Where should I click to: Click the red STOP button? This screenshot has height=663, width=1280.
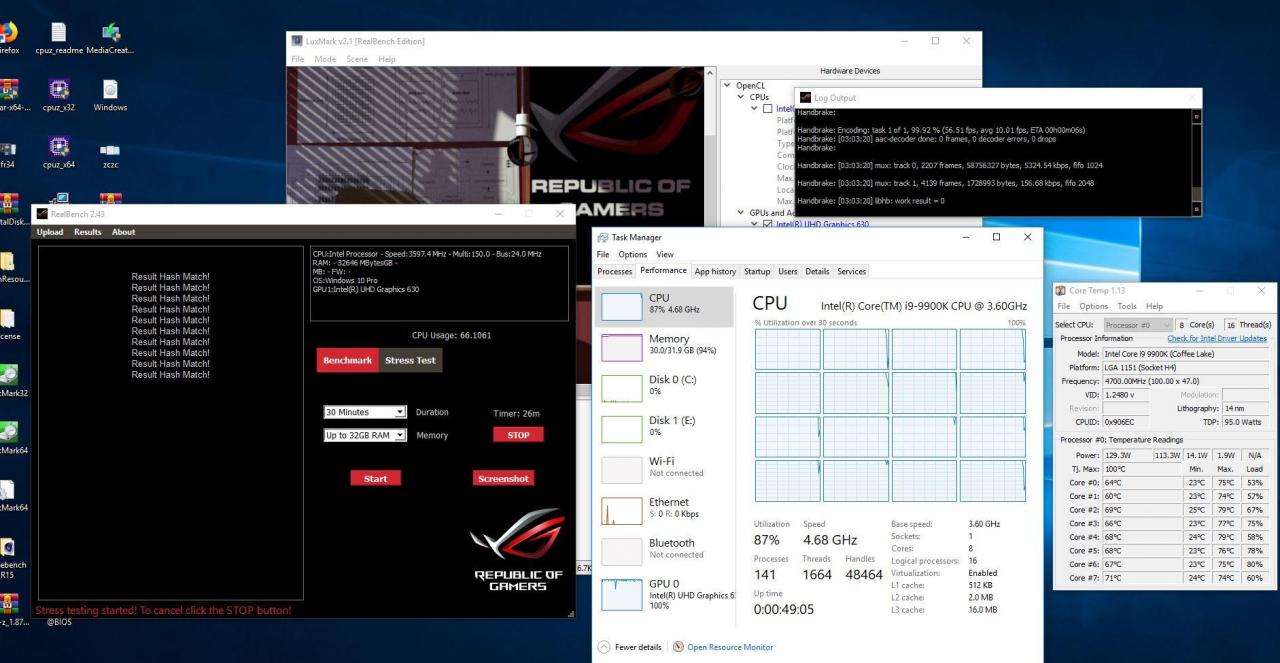point(518,435)
